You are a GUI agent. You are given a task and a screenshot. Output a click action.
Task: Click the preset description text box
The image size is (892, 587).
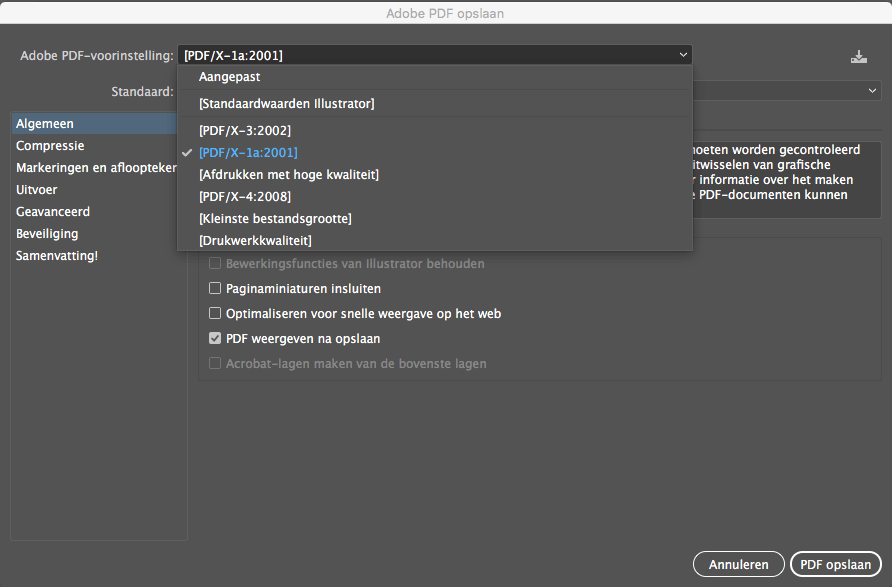click(787, 180)
